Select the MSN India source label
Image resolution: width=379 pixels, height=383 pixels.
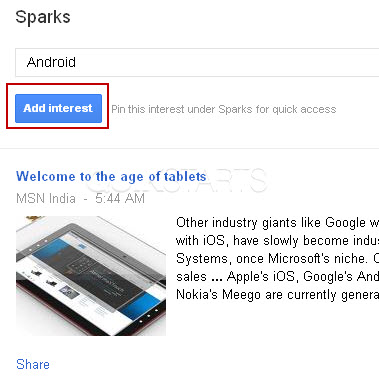46,199
